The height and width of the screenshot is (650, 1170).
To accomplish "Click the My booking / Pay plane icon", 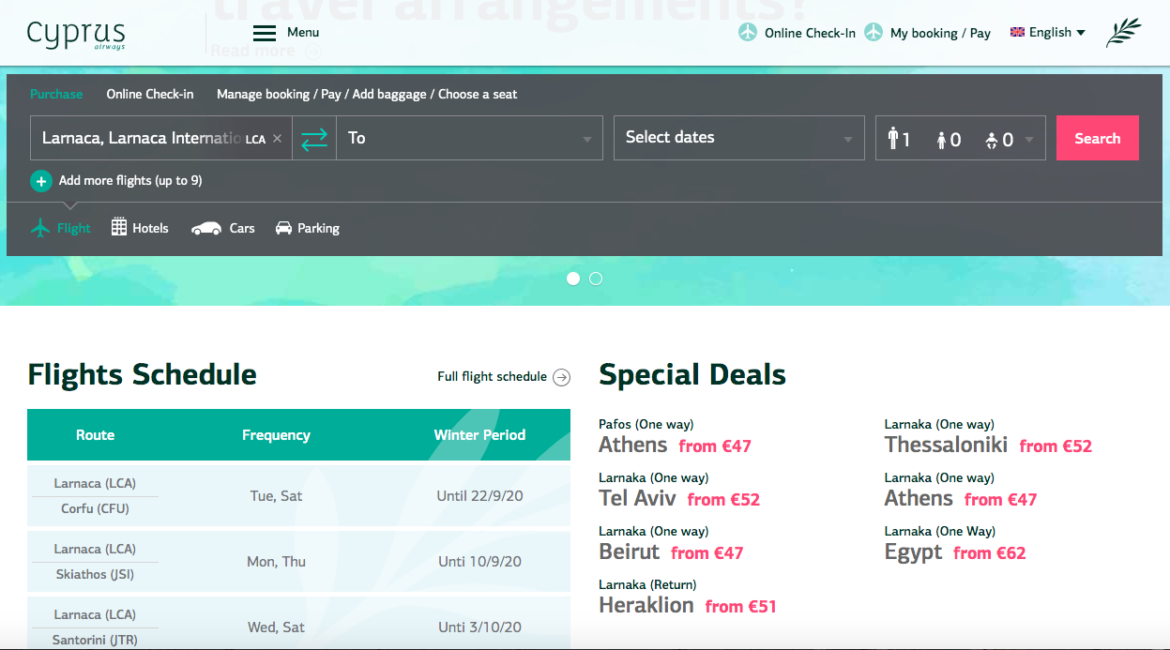I will coord(874,32).
